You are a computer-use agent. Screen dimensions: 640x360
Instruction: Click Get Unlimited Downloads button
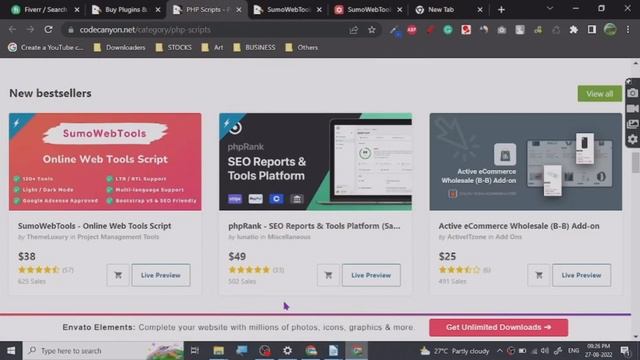tap(498, 327)
